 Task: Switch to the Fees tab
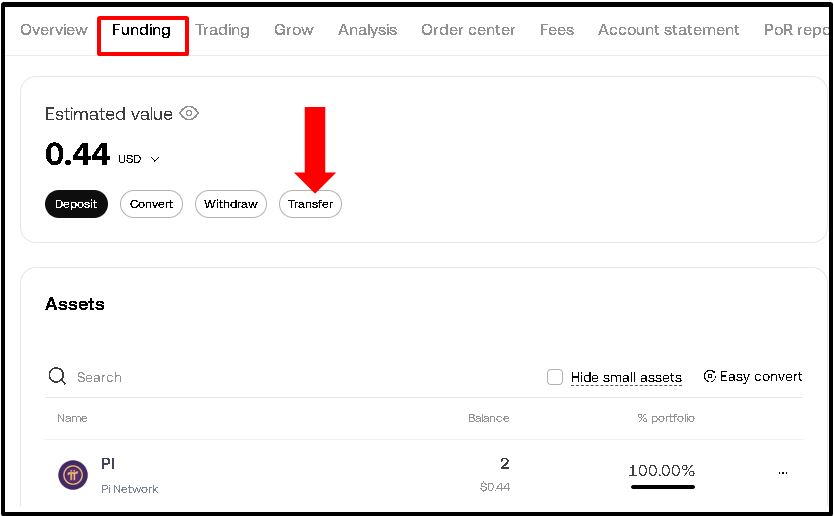point(557,30)
